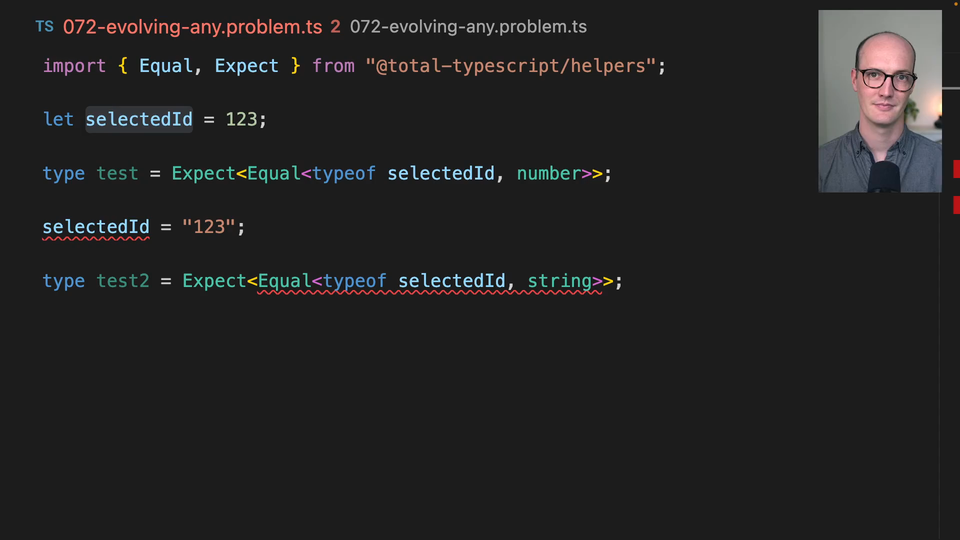Click the number type in the first Expect line
This screenshot has height=540, width=960.
click(x=548, y=174)
